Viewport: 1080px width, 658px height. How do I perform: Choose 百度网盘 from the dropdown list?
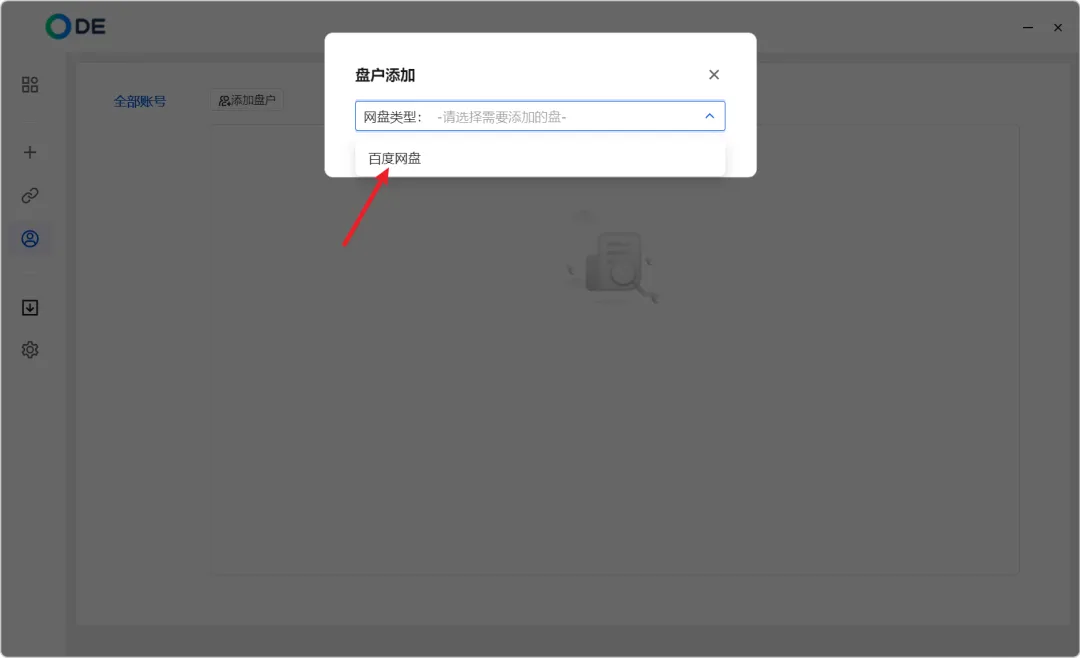click(x=540, y=158)
